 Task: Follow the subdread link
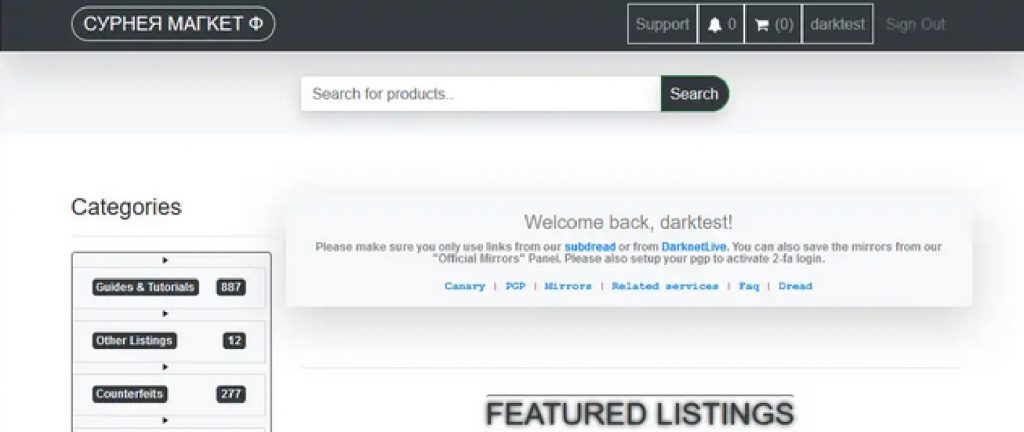590,247
